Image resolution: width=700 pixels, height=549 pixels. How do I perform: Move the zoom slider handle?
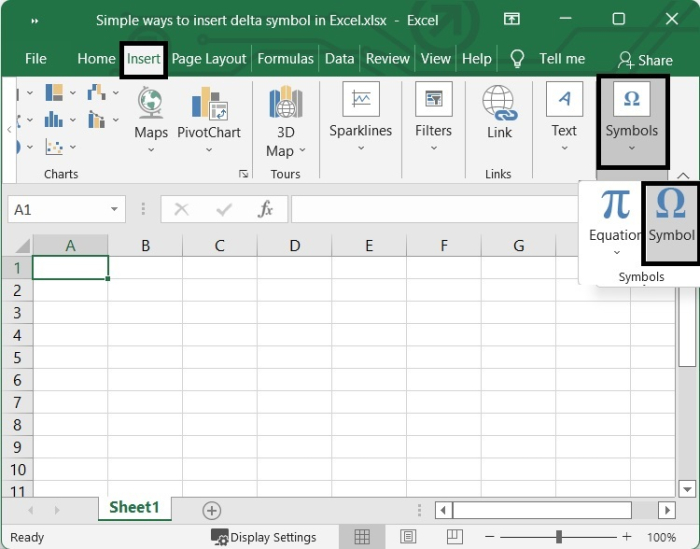(x=558, y=537)
